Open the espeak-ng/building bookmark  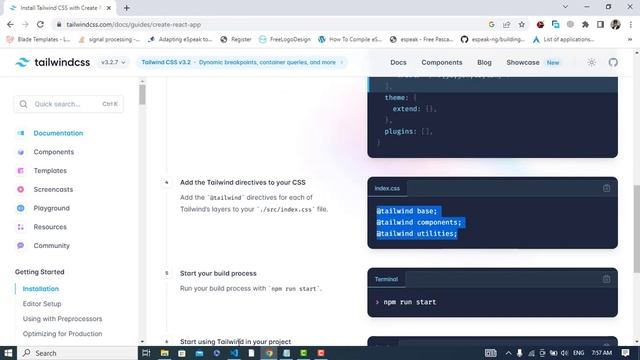[493, 39]
